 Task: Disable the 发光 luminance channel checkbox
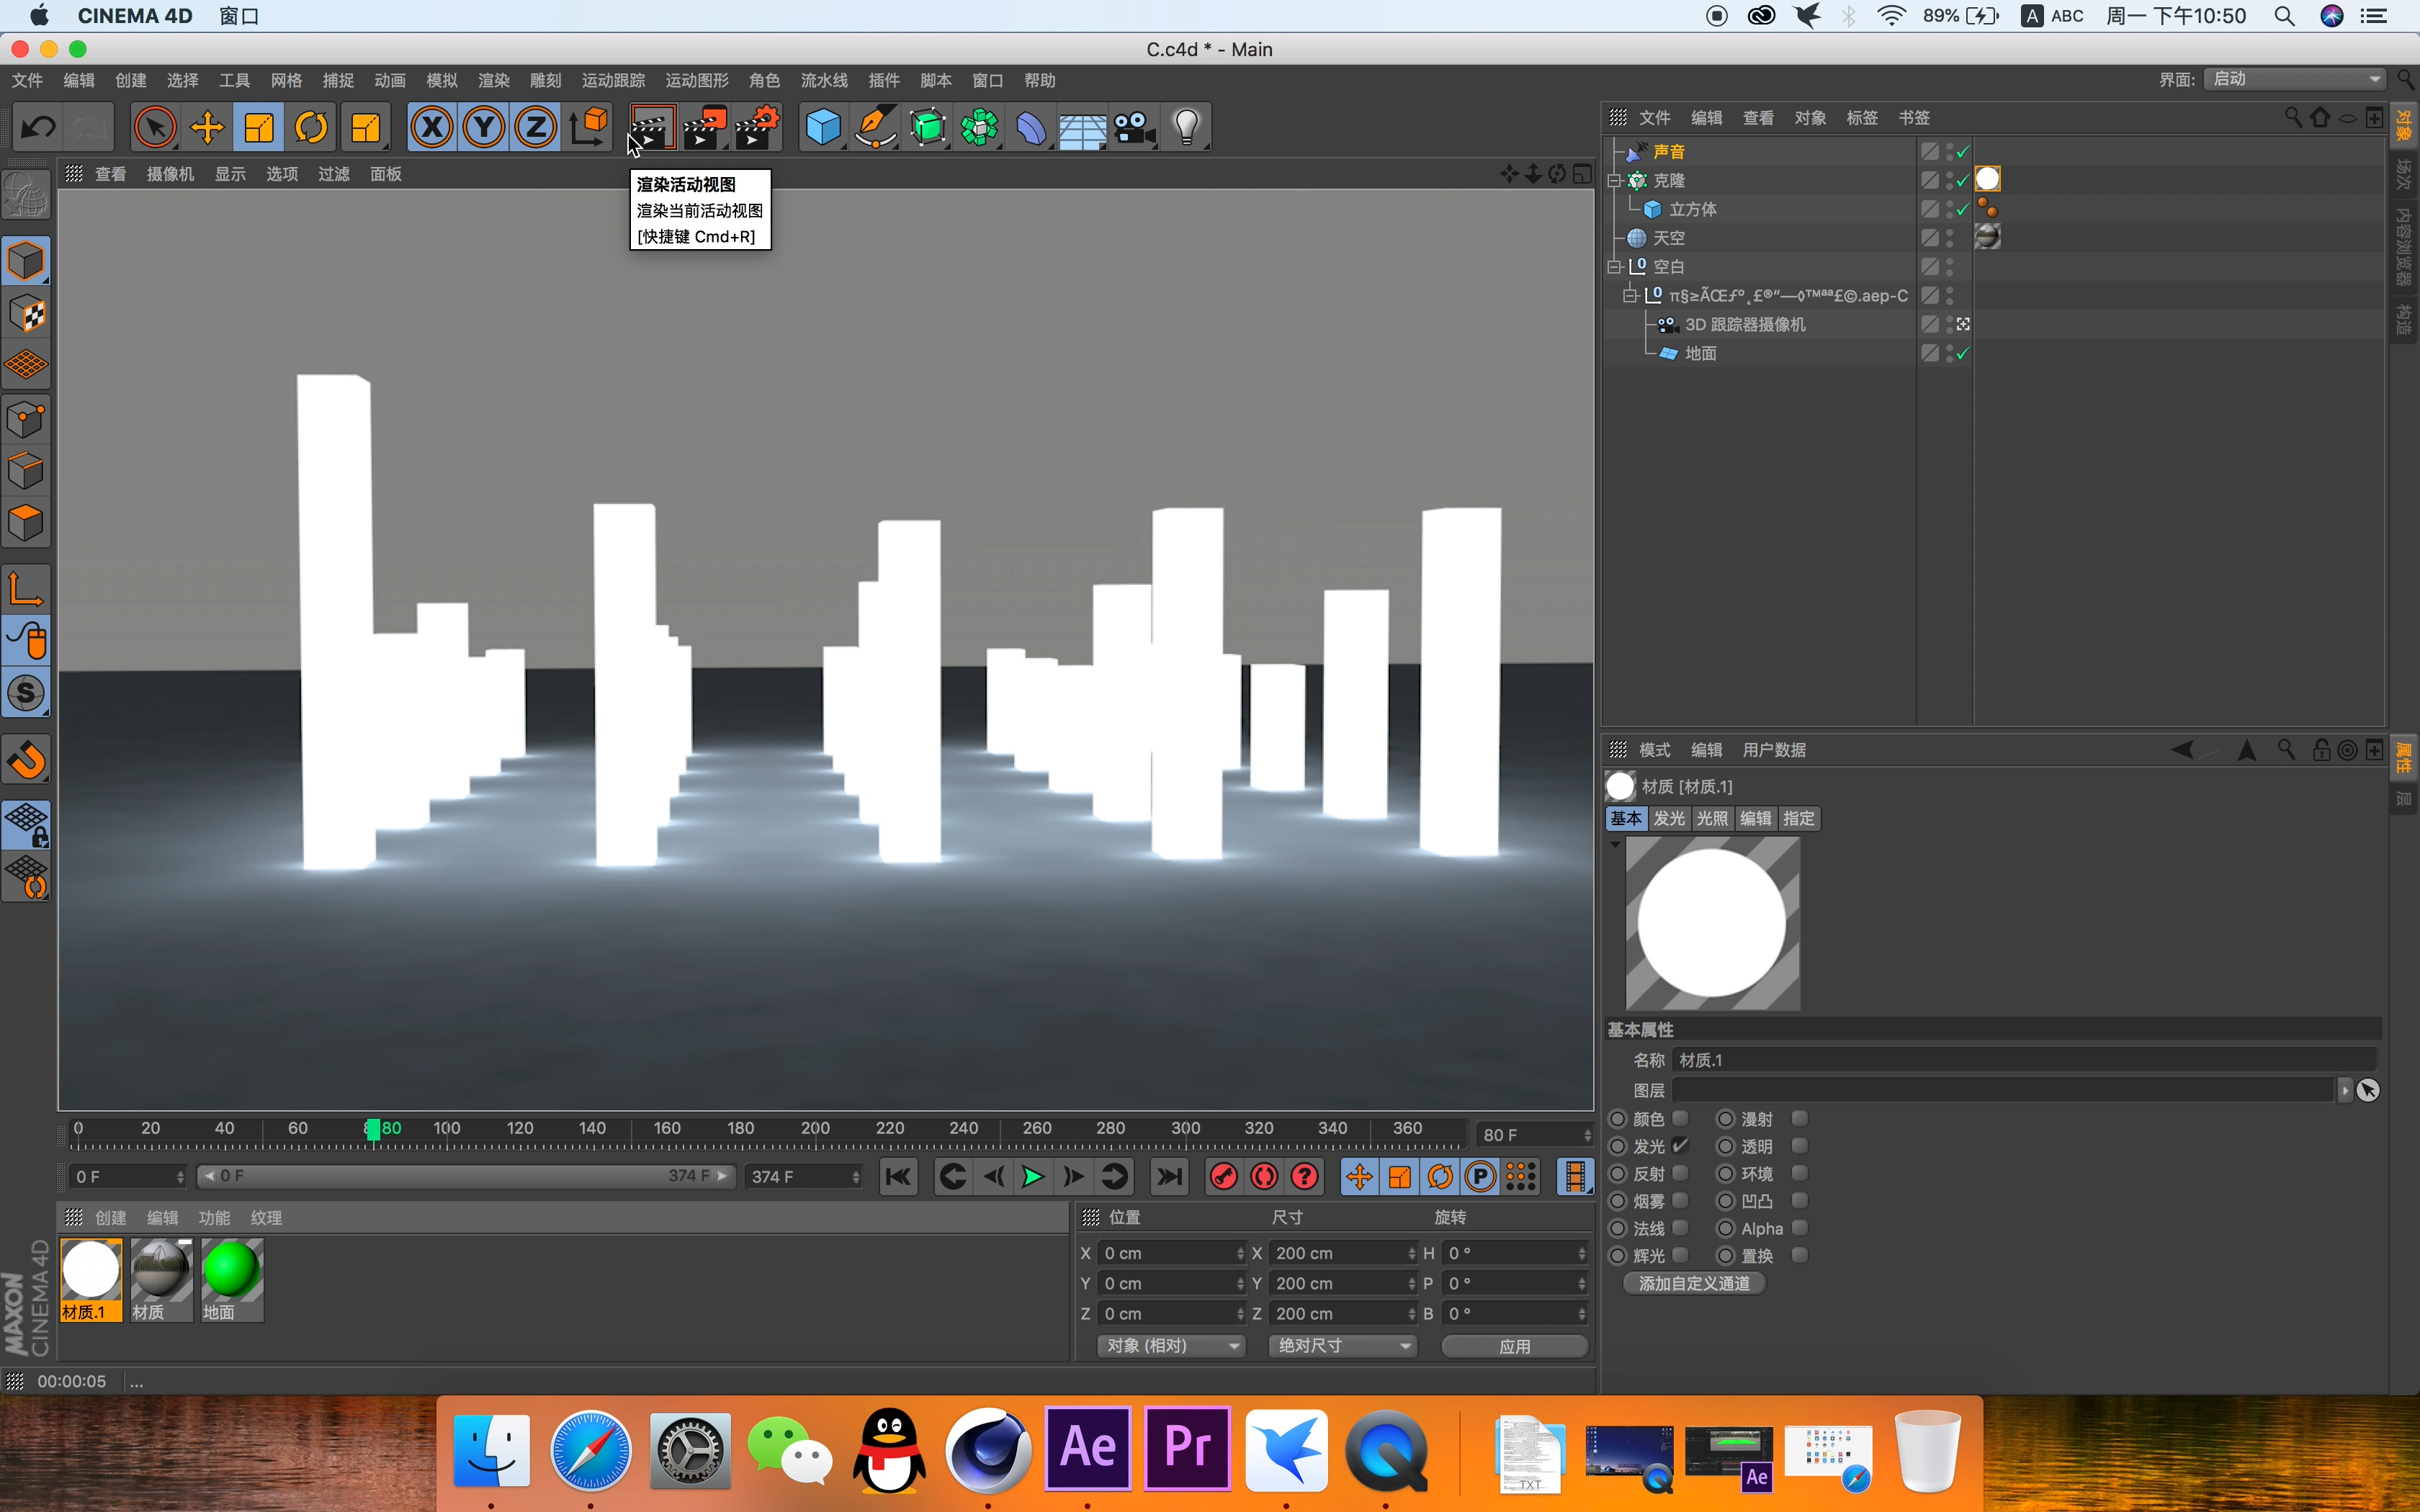coord(1681,1146)
